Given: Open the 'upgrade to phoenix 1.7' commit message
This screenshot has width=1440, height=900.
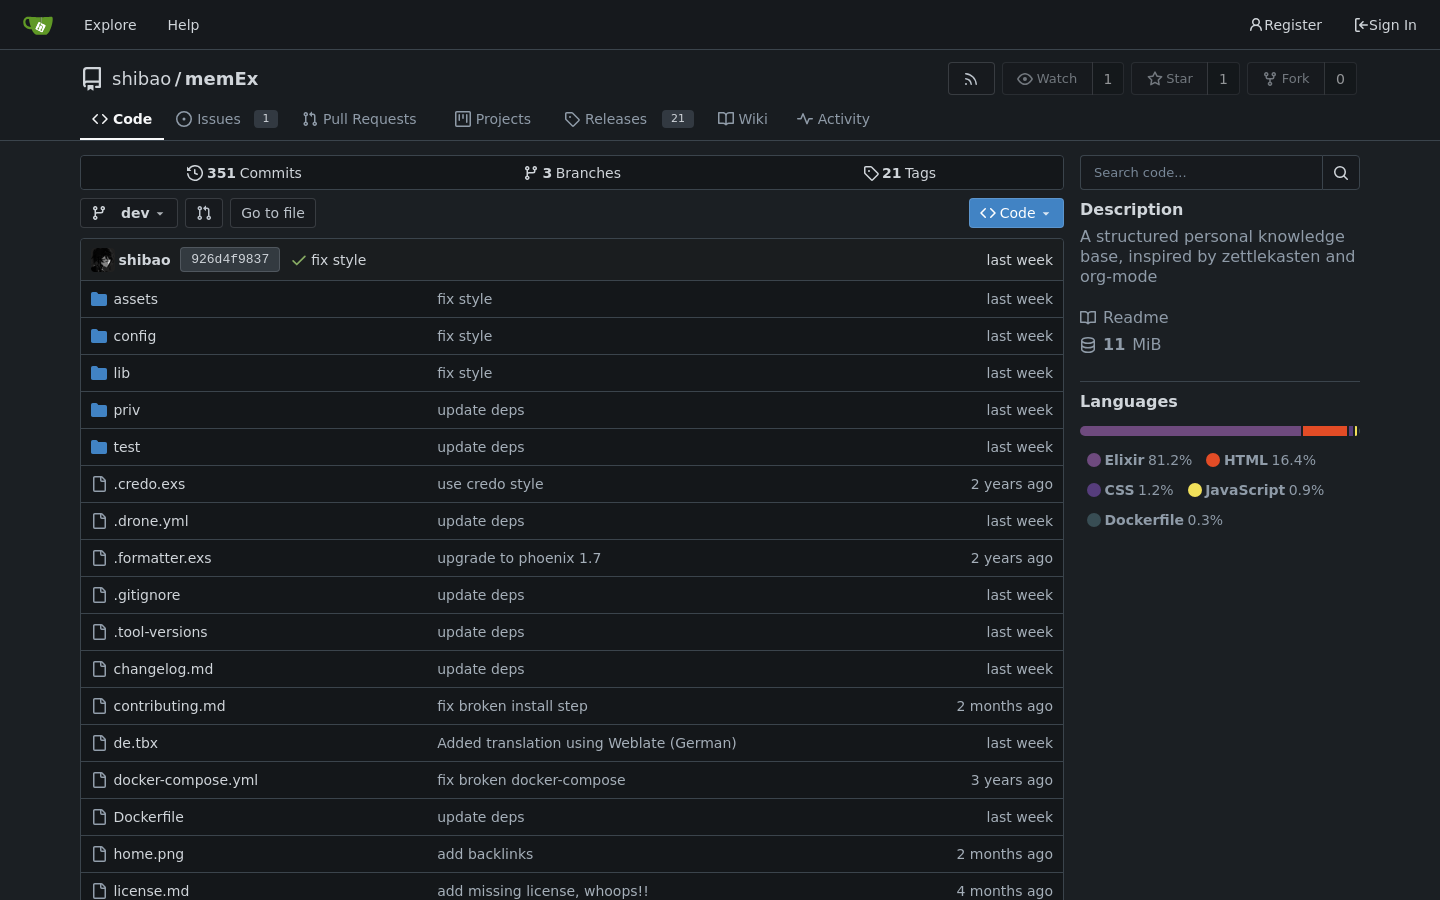Looking at the screenshot, I should [519, 558].
